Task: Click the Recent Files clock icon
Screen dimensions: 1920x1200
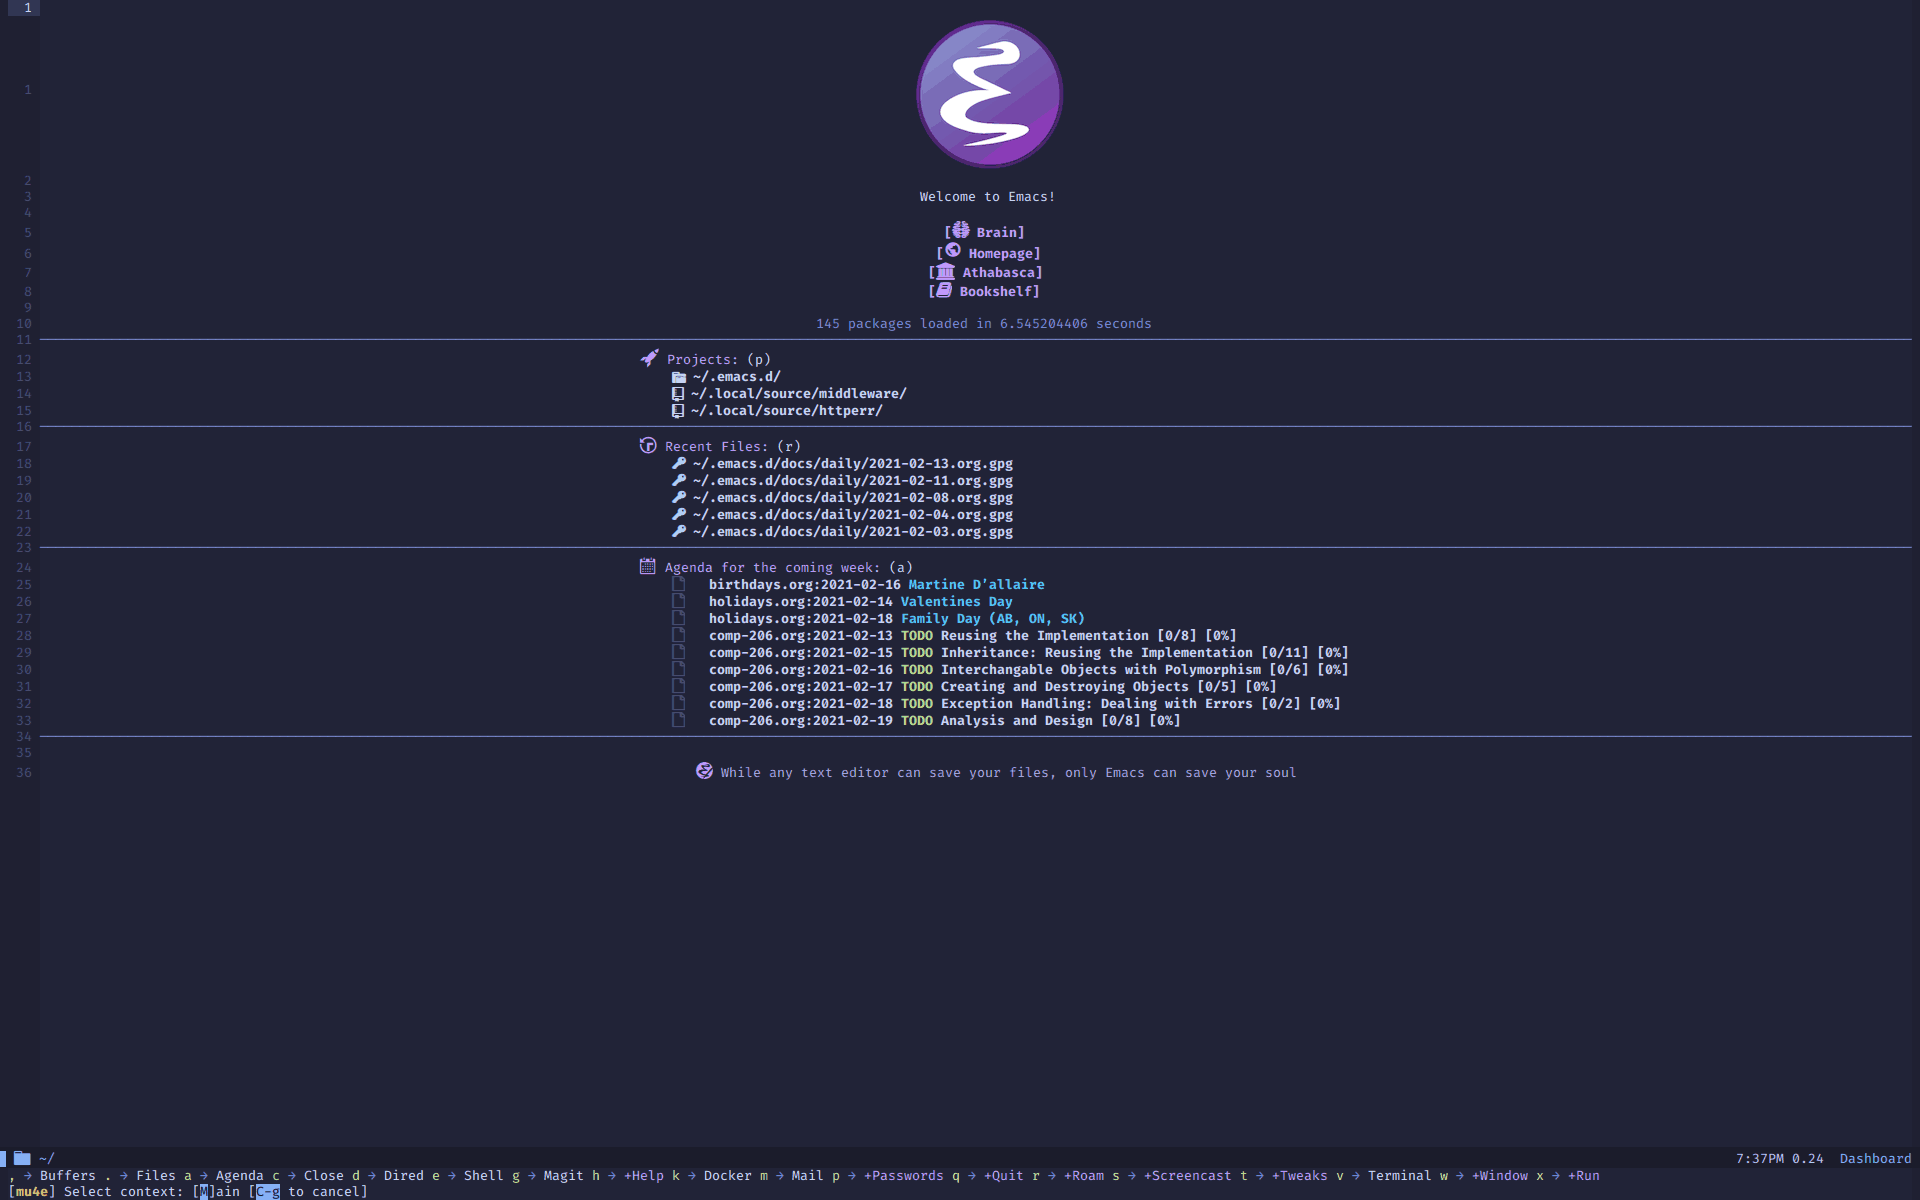Action: (646, 445)
